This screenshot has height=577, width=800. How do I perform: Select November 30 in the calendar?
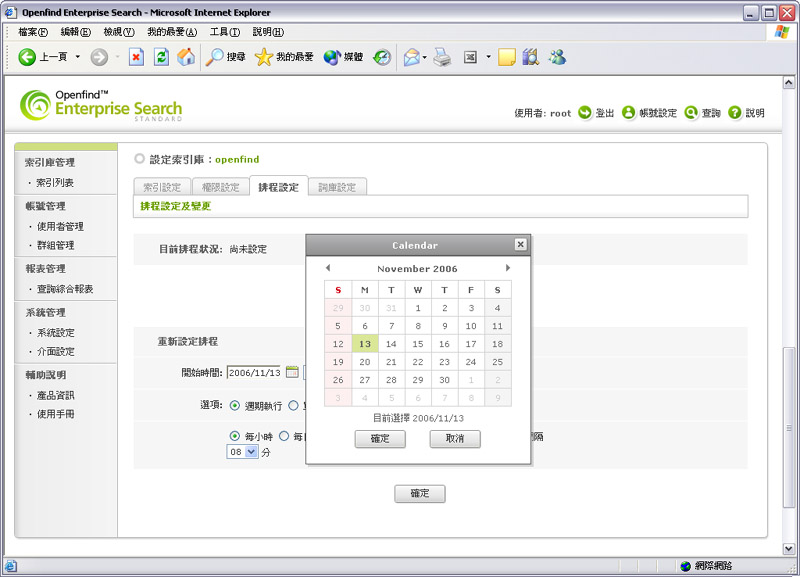point(444,380)
